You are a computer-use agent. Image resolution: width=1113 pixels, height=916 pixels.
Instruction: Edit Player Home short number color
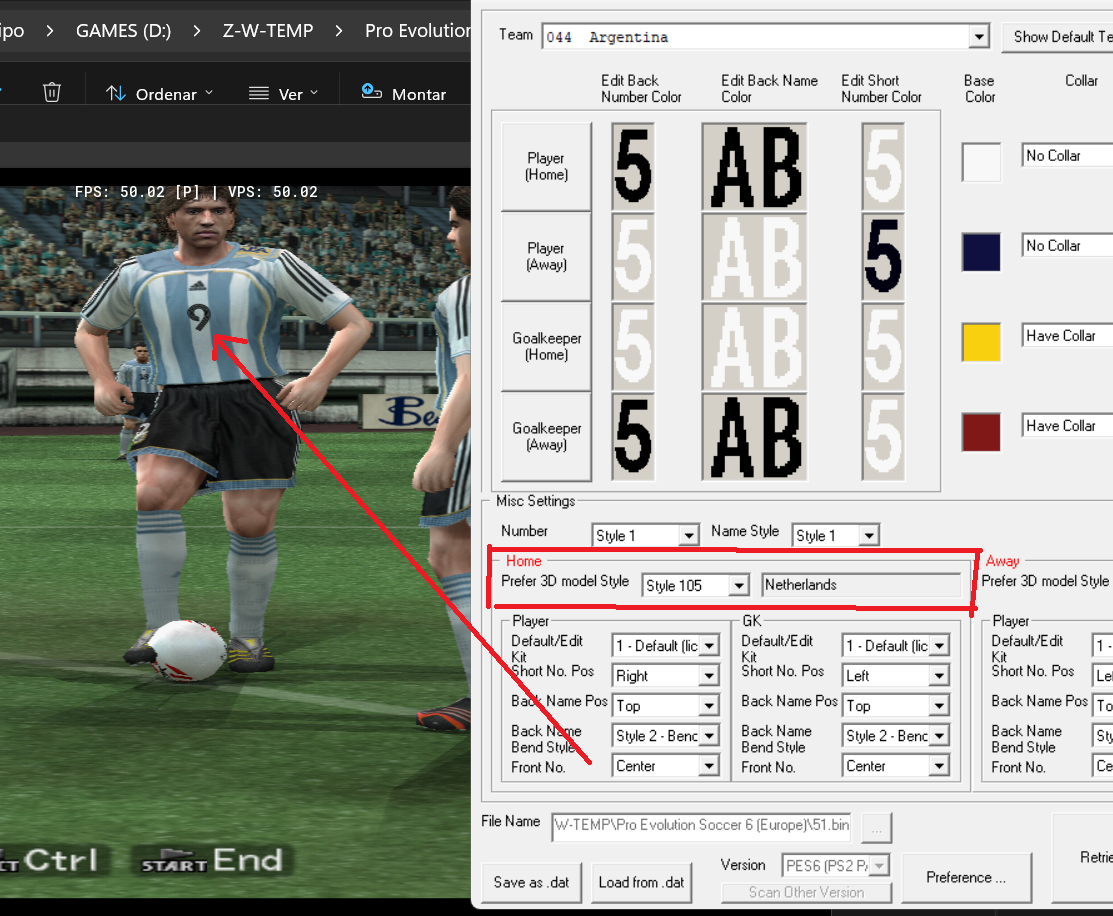(883, 167)
